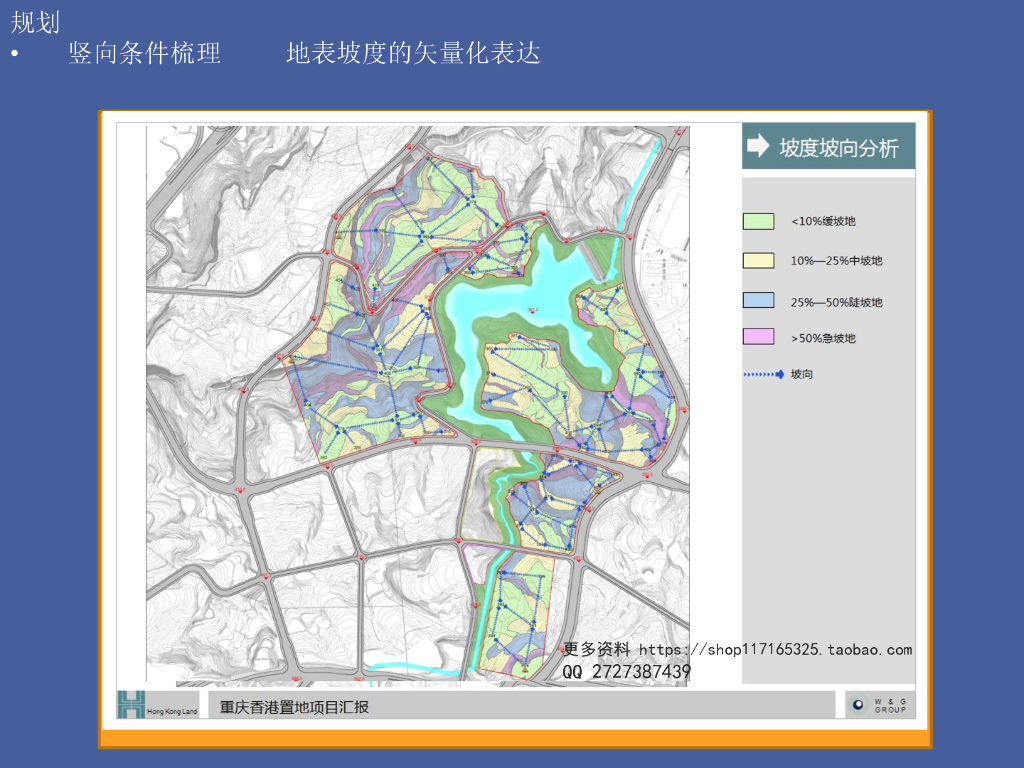Select the 竖向条件梳理 heading text
1024x768 pixels.
point(144,54)
